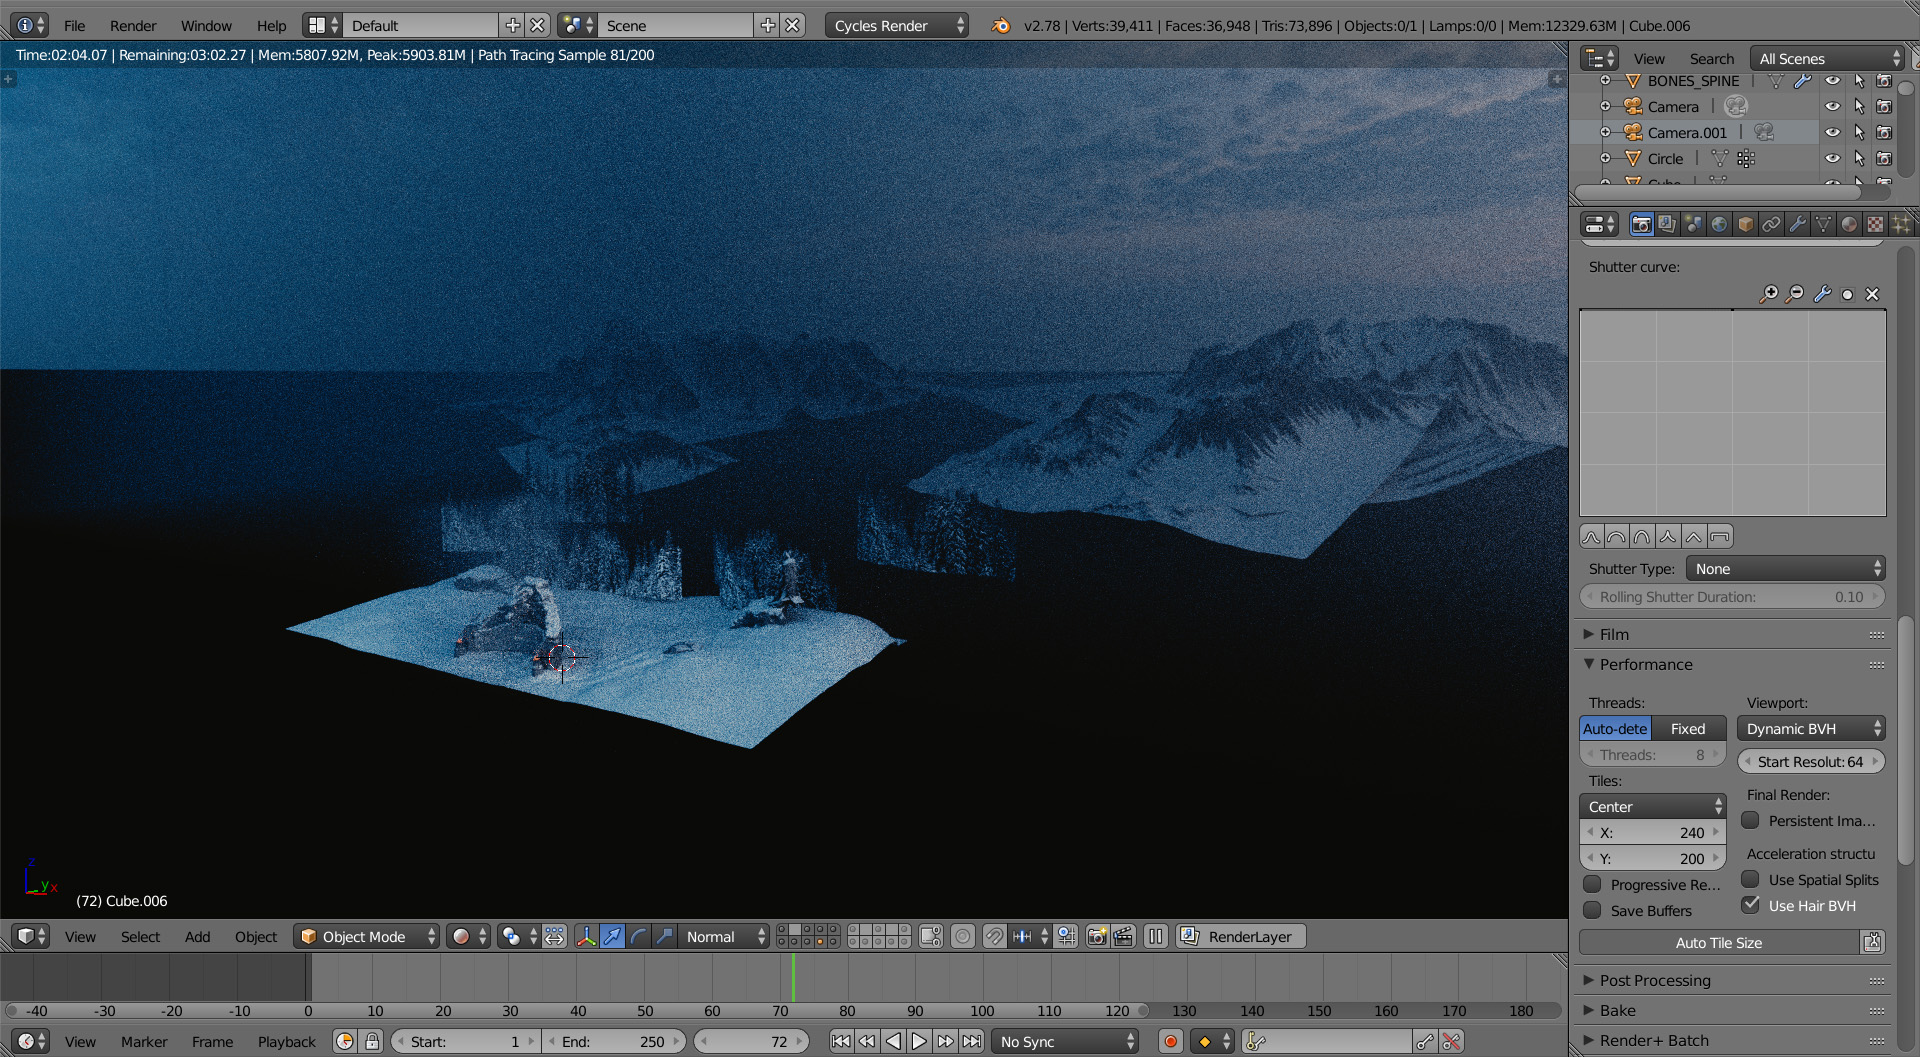Image resolution: width=1920 pixels, height=1057 pixels.
Task: Zoom out on the shutter curve
Action: click(x=1795, y=294)
